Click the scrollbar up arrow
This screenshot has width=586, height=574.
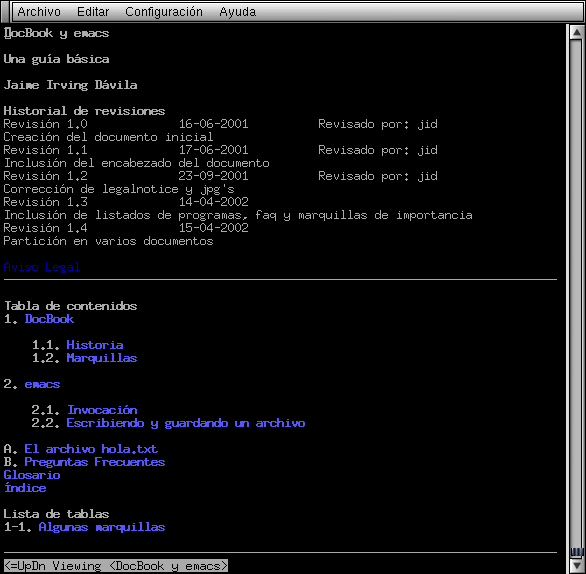point(577,33)
